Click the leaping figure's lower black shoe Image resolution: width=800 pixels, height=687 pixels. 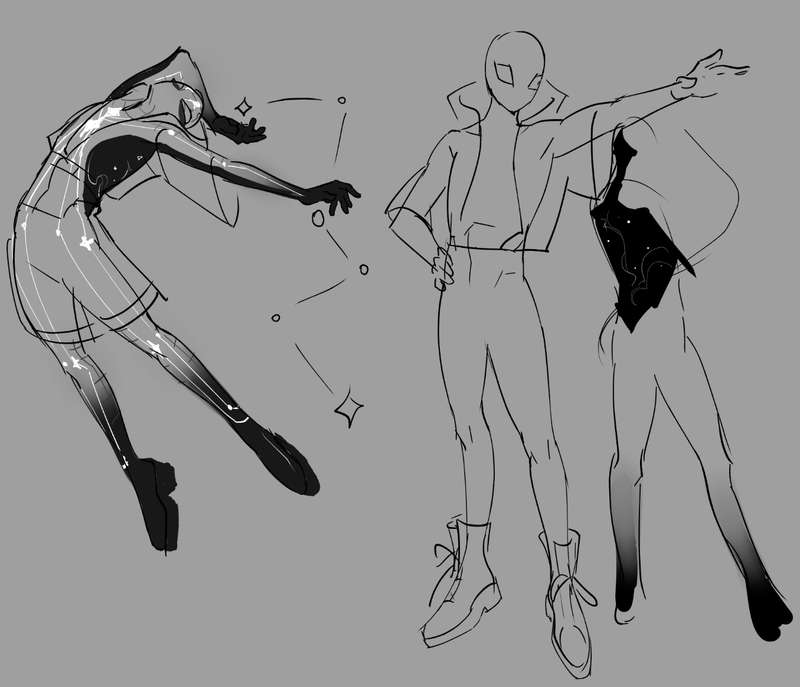(x=158, y=500)
